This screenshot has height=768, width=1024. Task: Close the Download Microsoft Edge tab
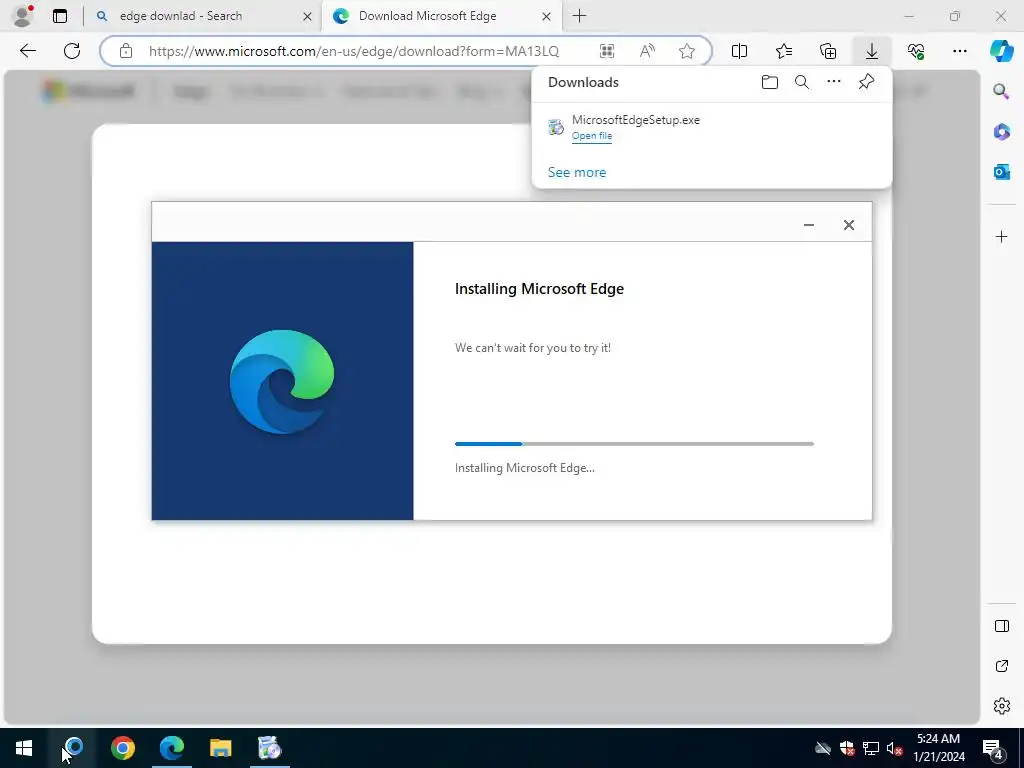(547, 17)
